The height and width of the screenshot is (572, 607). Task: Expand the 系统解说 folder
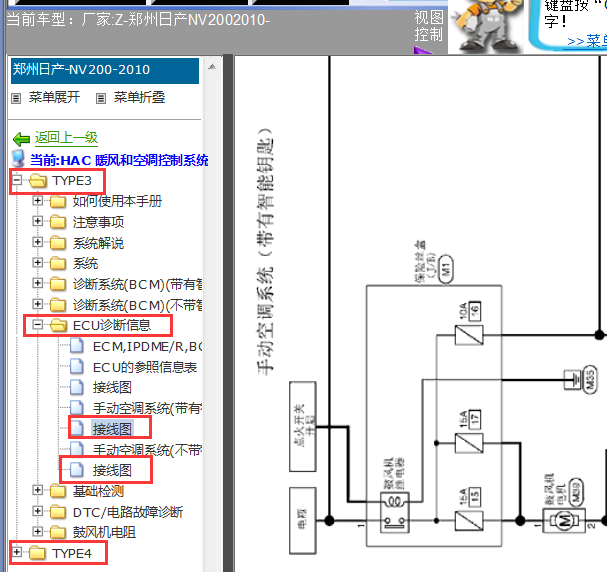38,242
